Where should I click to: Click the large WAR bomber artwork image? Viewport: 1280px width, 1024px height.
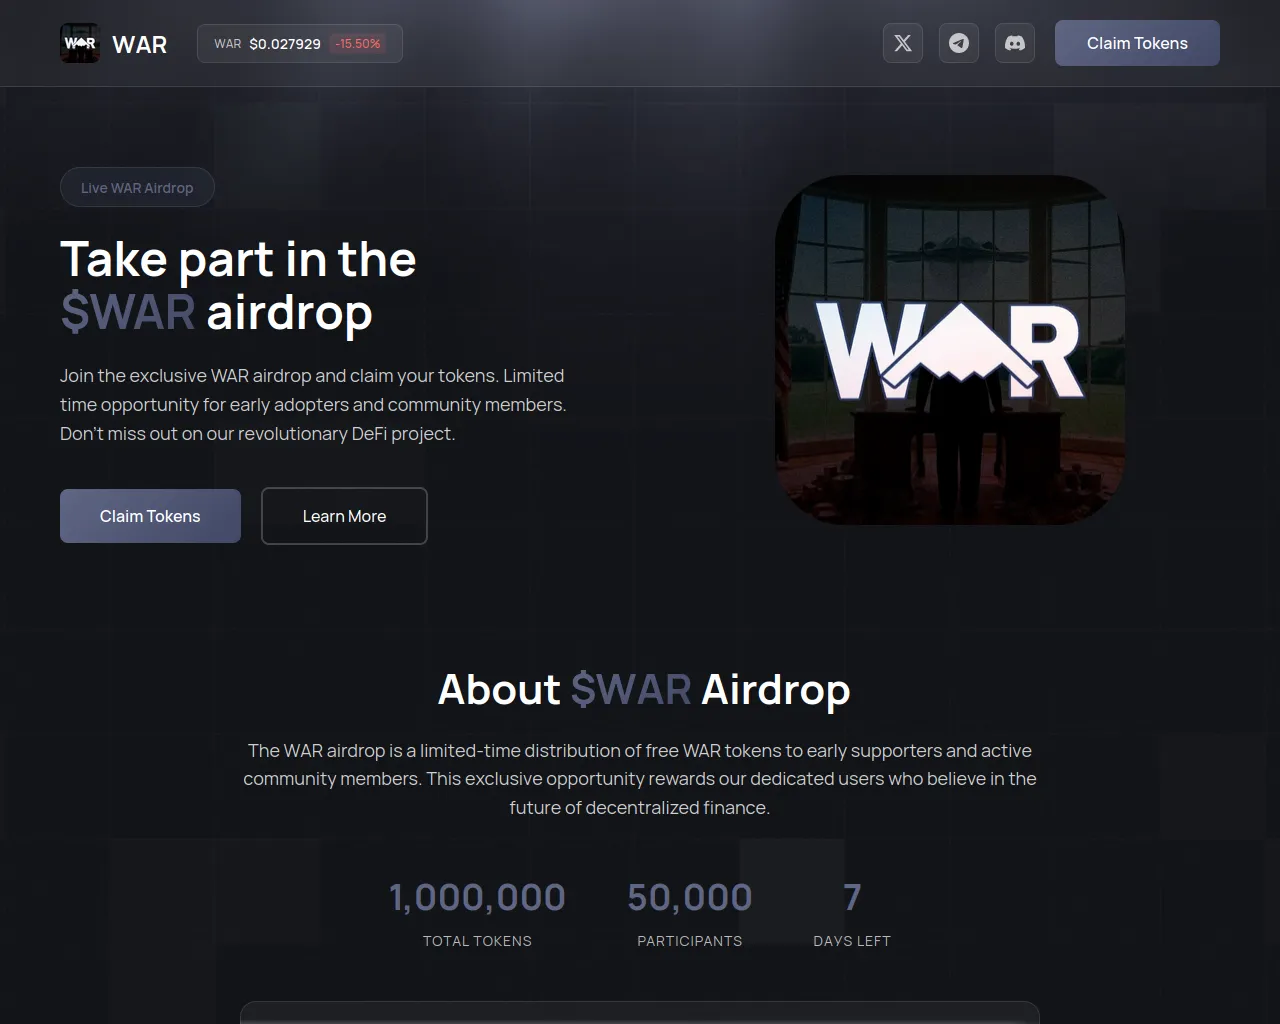[x=950, y=350]
